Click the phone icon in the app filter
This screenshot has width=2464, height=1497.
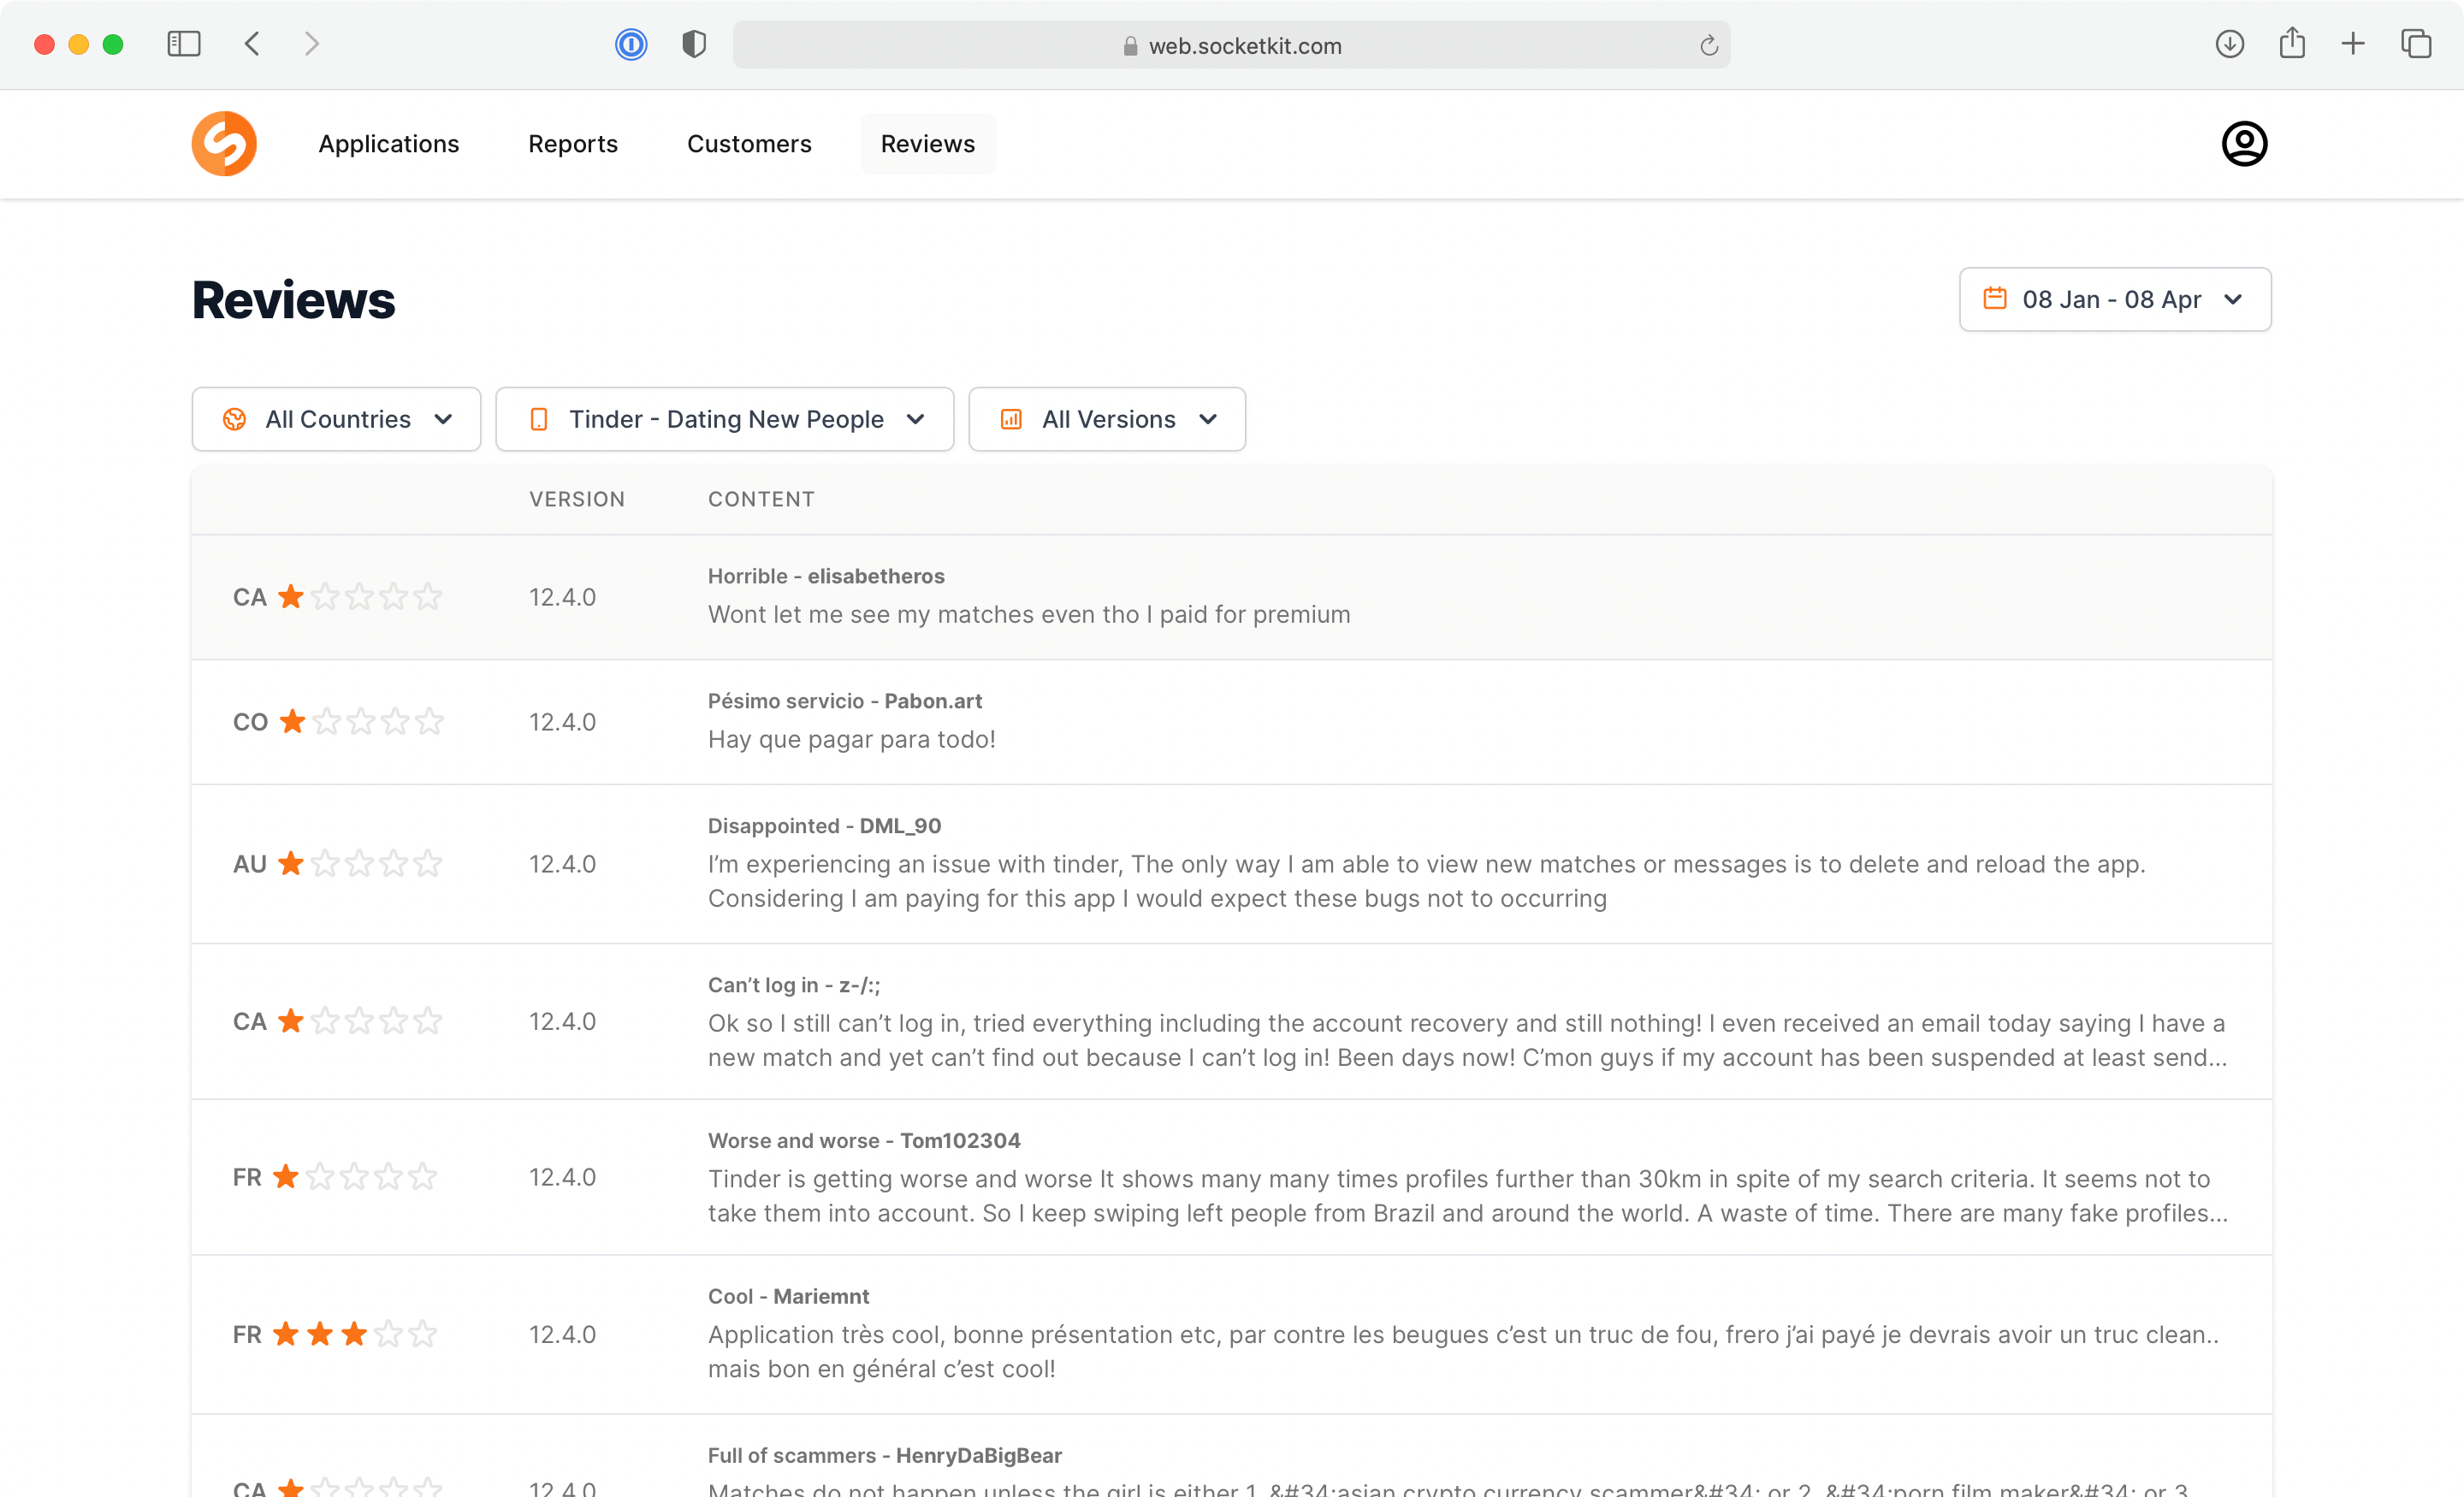click(540, 419)
